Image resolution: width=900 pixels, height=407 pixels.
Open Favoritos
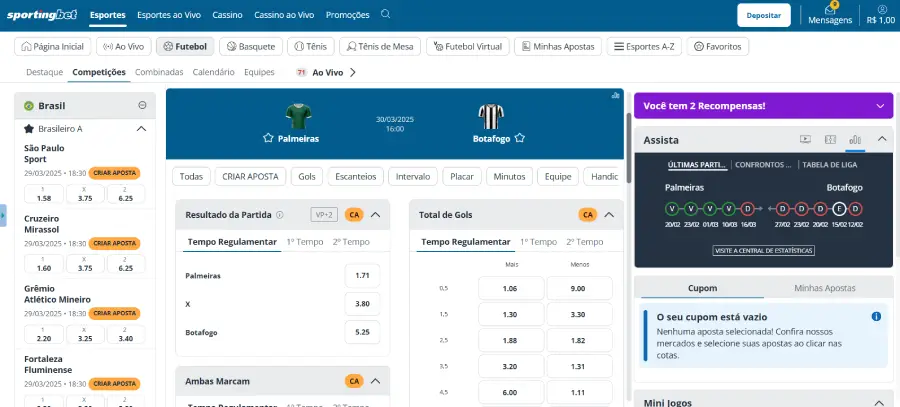coord(717,46)
